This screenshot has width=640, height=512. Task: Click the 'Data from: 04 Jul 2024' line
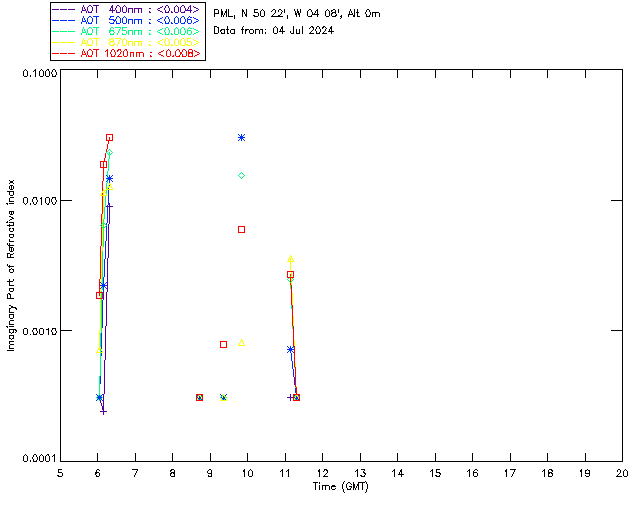[x=273, y=31]
